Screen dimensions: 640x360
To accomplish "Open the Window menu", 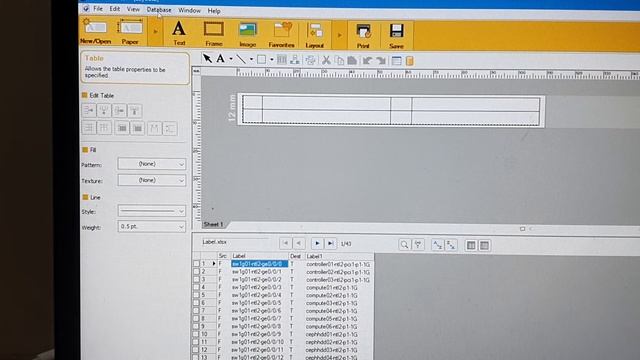I will tap(189, 11).
